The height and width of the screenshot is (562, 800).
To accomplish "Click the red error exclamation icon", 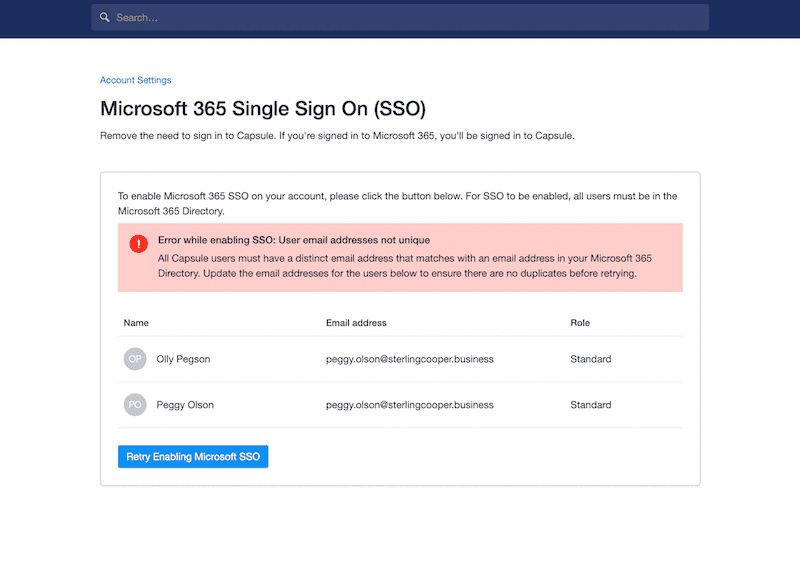I will tap(138, 244).
